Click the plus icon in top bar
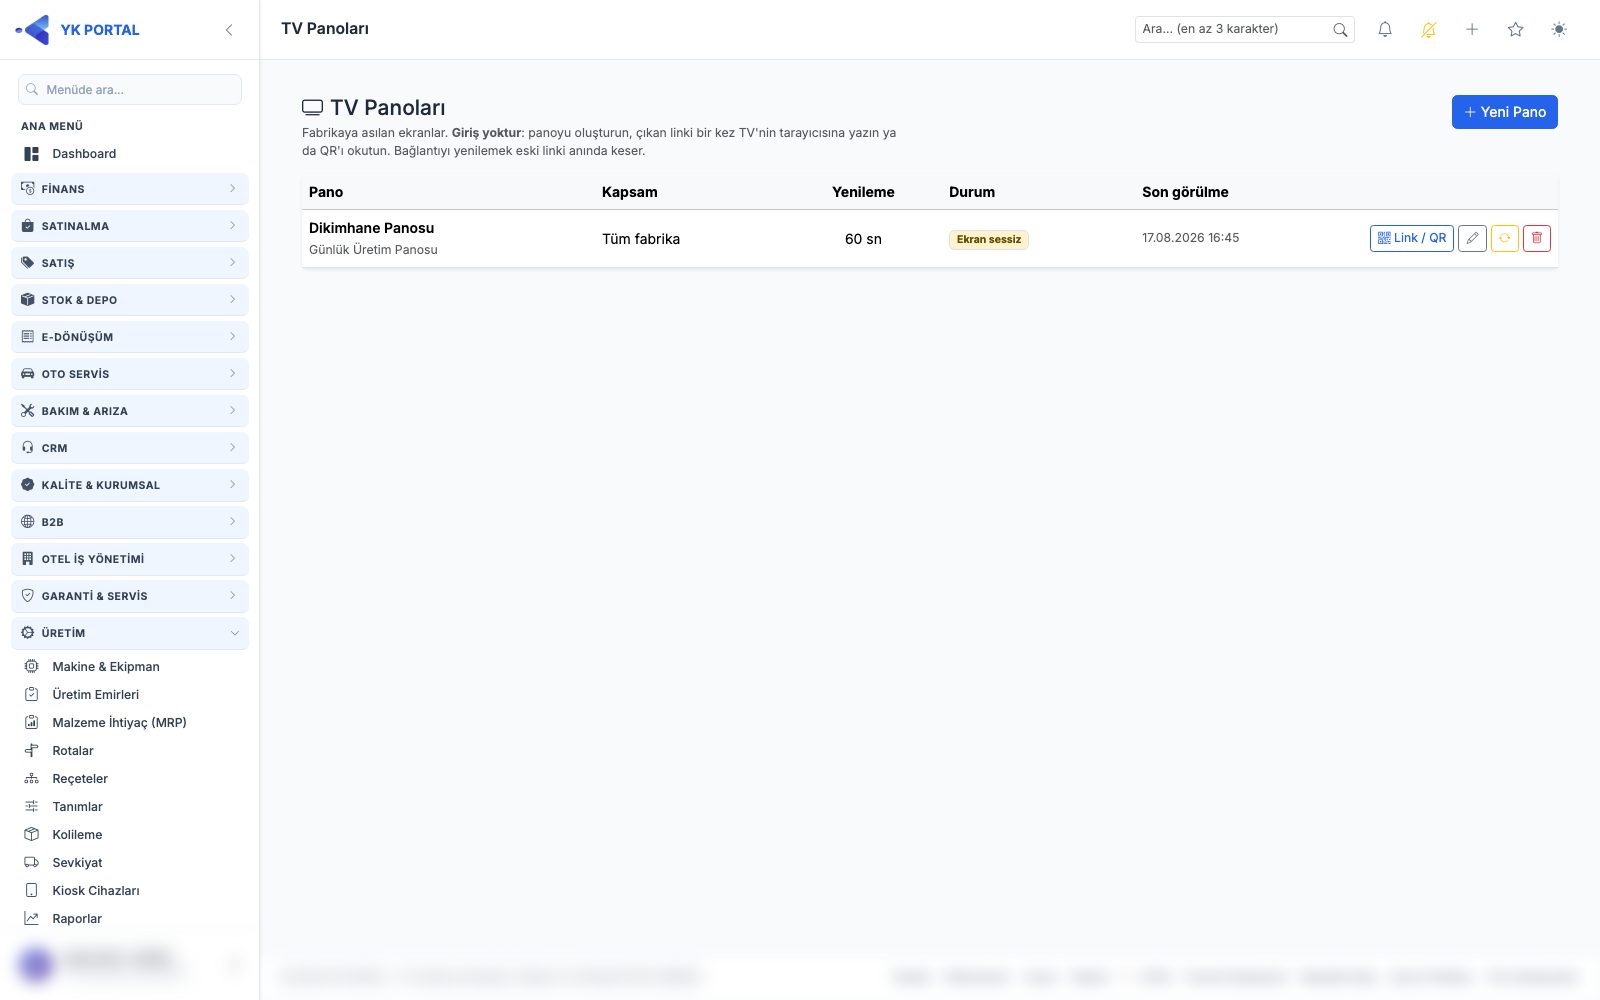Viewport: 1600px width, 1000px height. coord(1472,30)
